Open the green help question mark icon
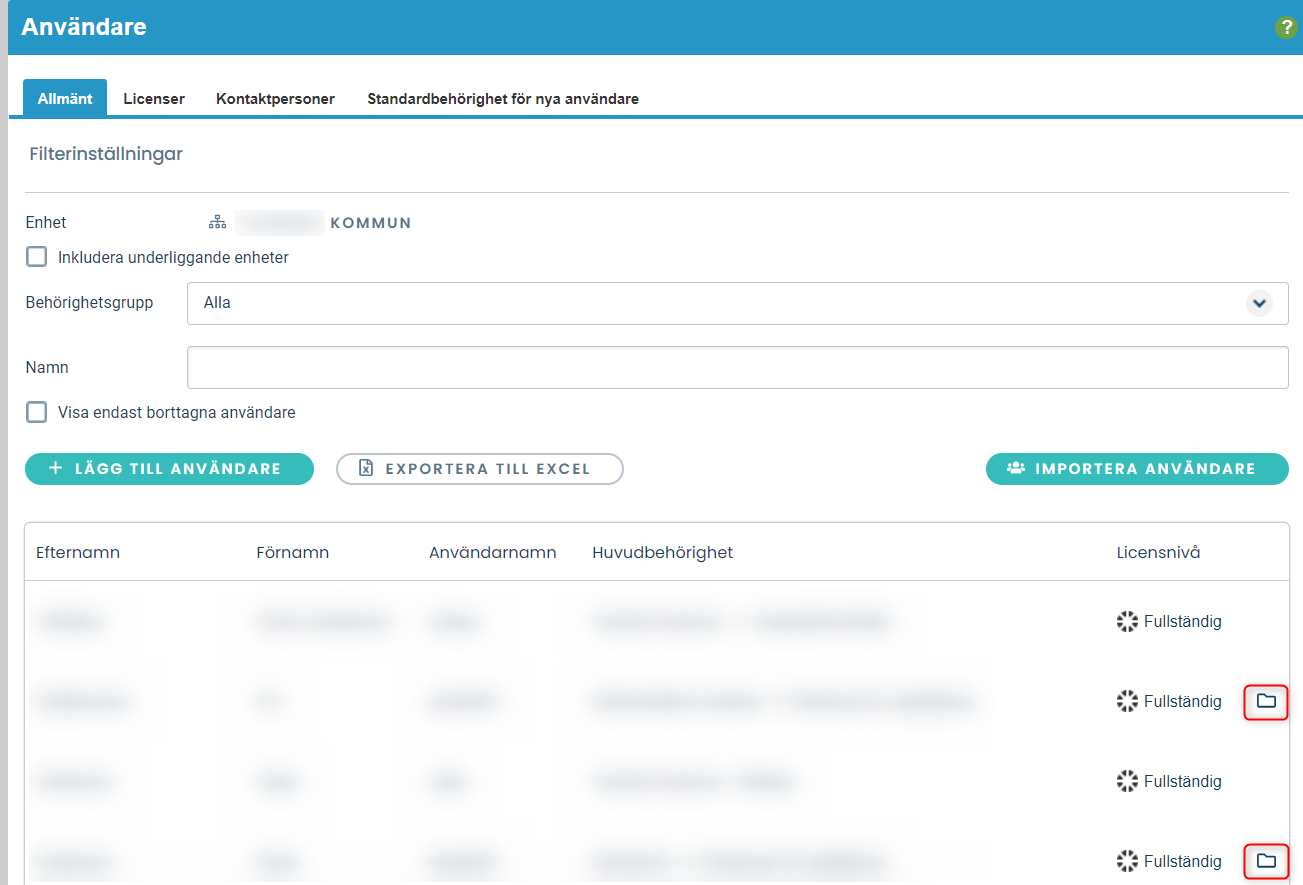Screen dimensions: 1303x885 pyautogui.click(x=1286, y=28)
